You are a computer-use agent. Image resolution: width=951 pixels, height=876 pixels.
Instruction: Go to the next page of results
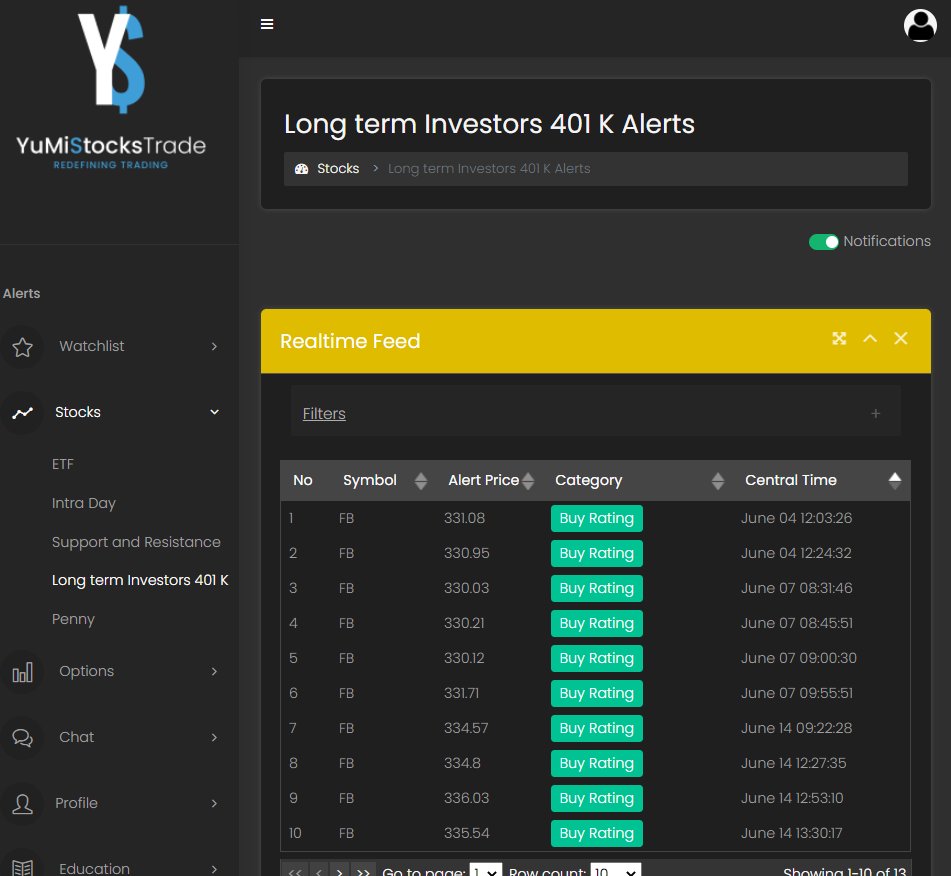point(340,871)
